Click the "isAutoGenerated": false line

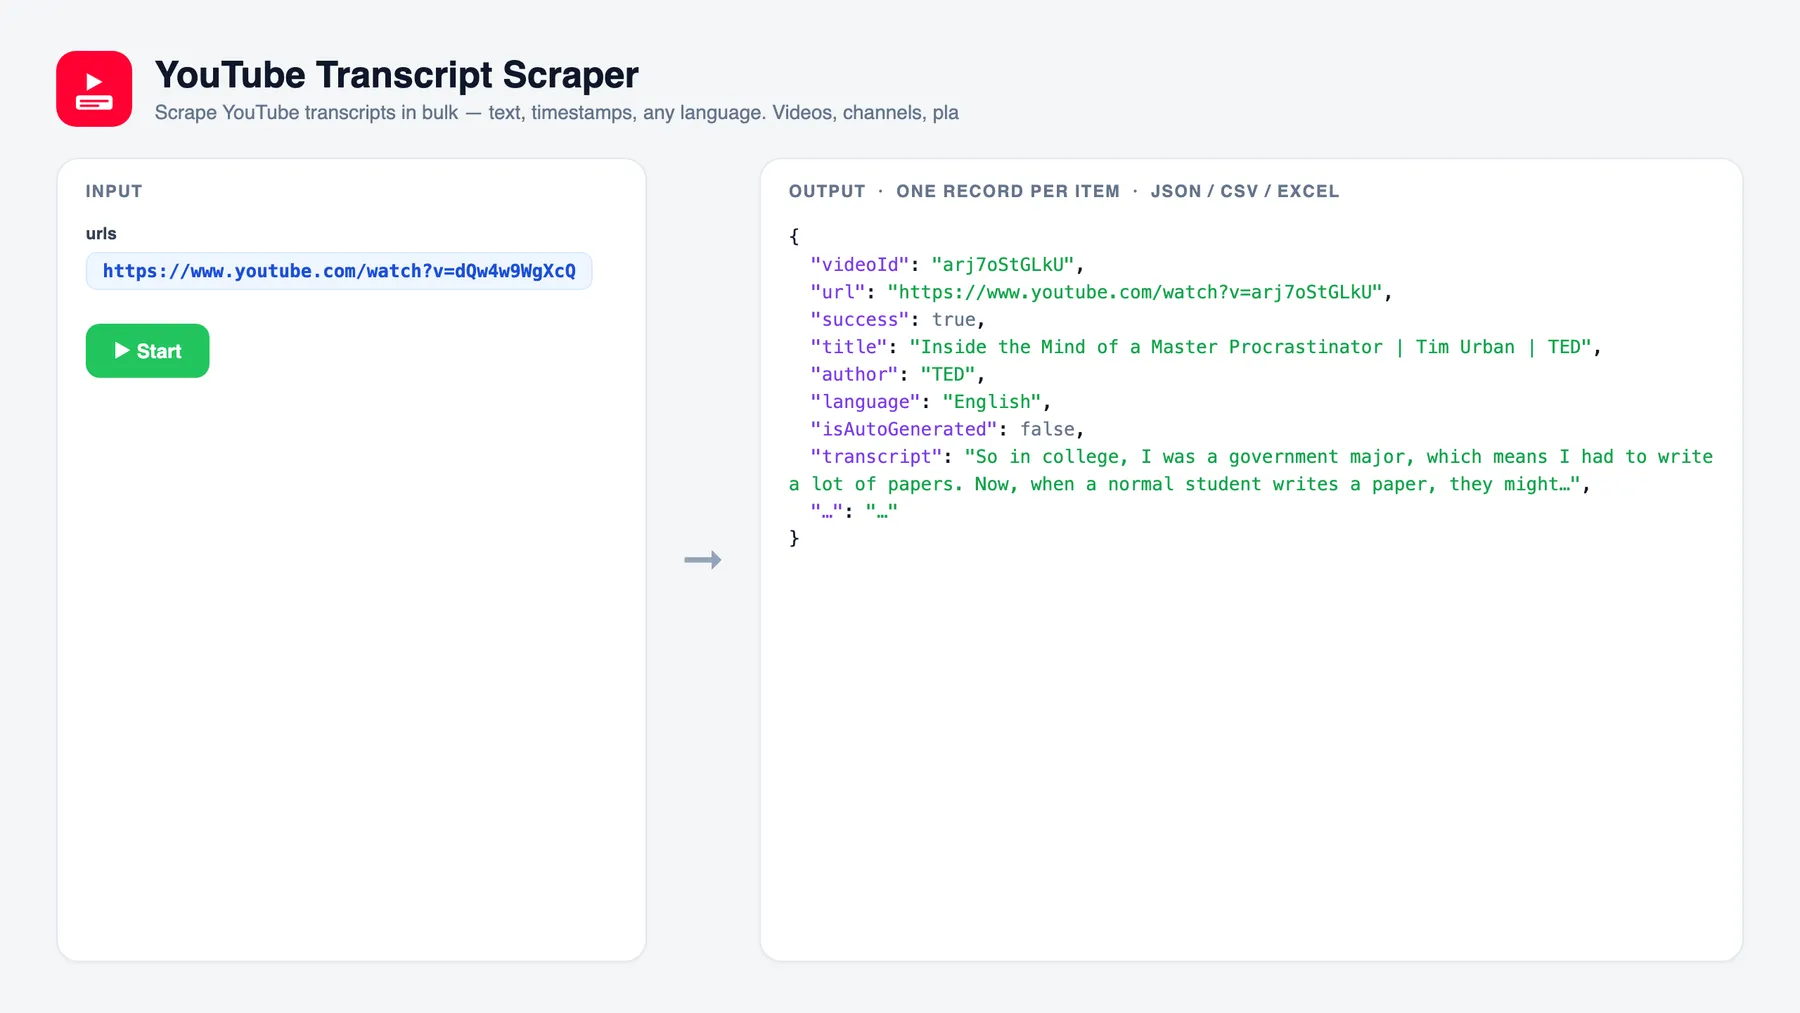click(947, 429)
